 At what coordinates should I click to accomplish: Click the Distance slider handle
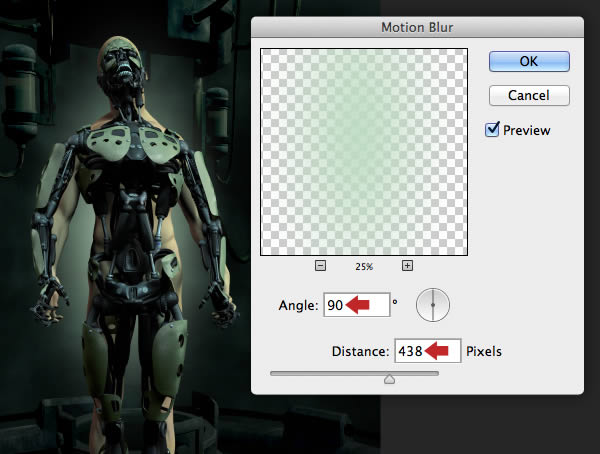tap(389, 379)
